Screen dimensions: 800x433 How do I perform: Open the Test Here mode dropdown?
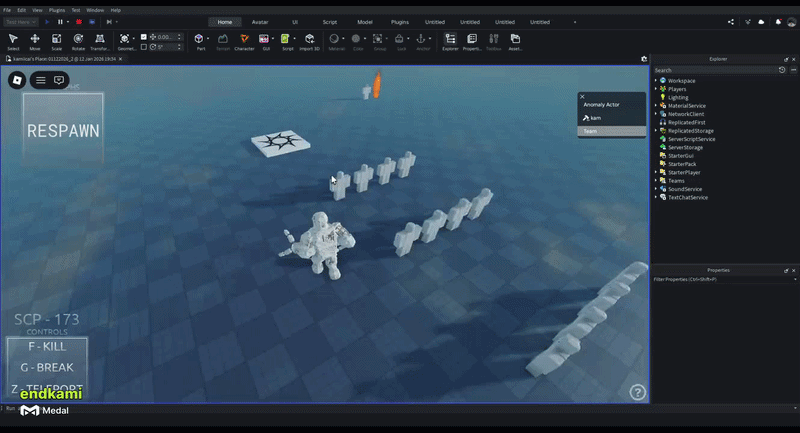[x=20, y=22]
